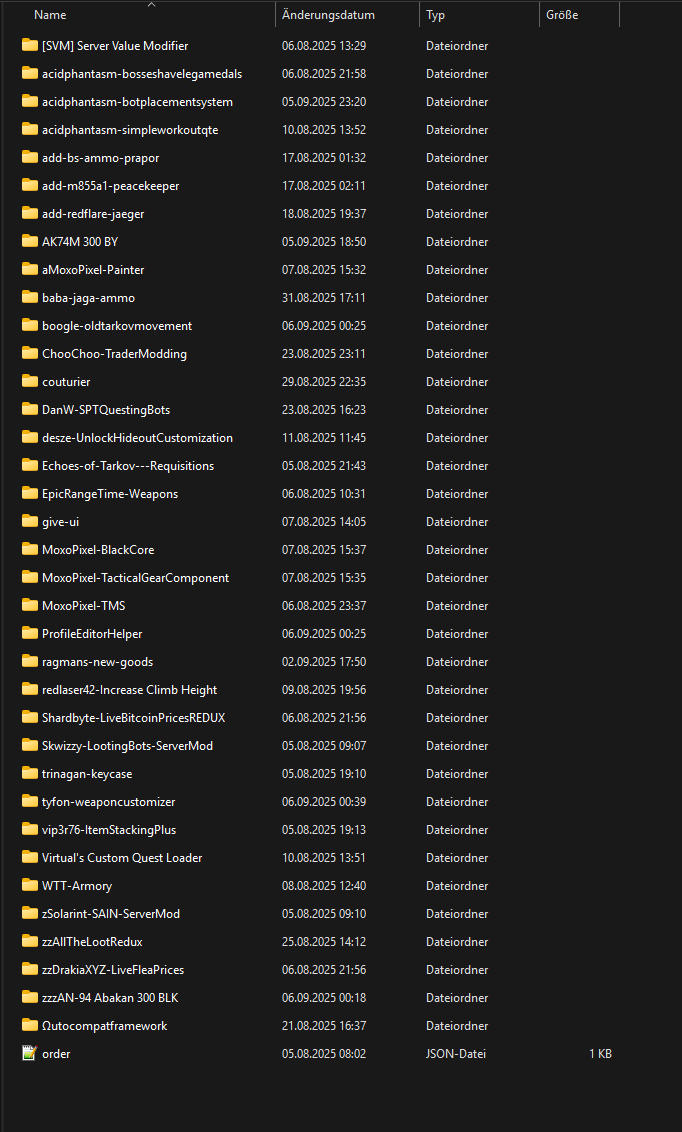Select the boogle-oldtarkovmovement folder name
This screenshot has height=1132, width=682.
point(117,326)
